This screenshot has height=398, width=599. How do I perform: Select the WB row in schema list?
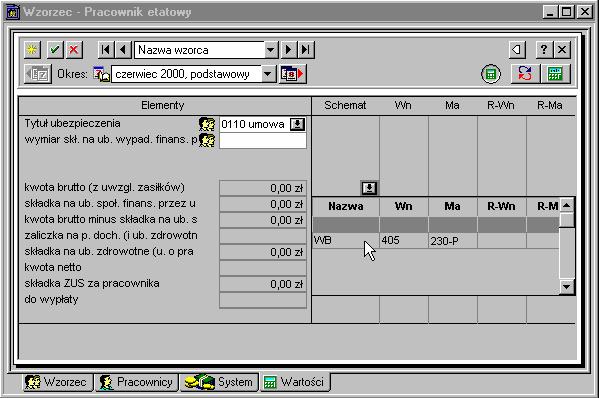[435, 241]
